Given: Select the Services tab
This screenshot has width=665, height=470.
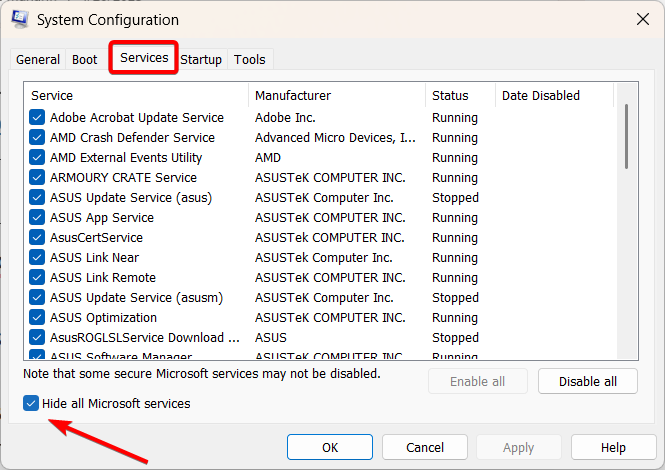Looking at the screenshot, I should point(144,58).
